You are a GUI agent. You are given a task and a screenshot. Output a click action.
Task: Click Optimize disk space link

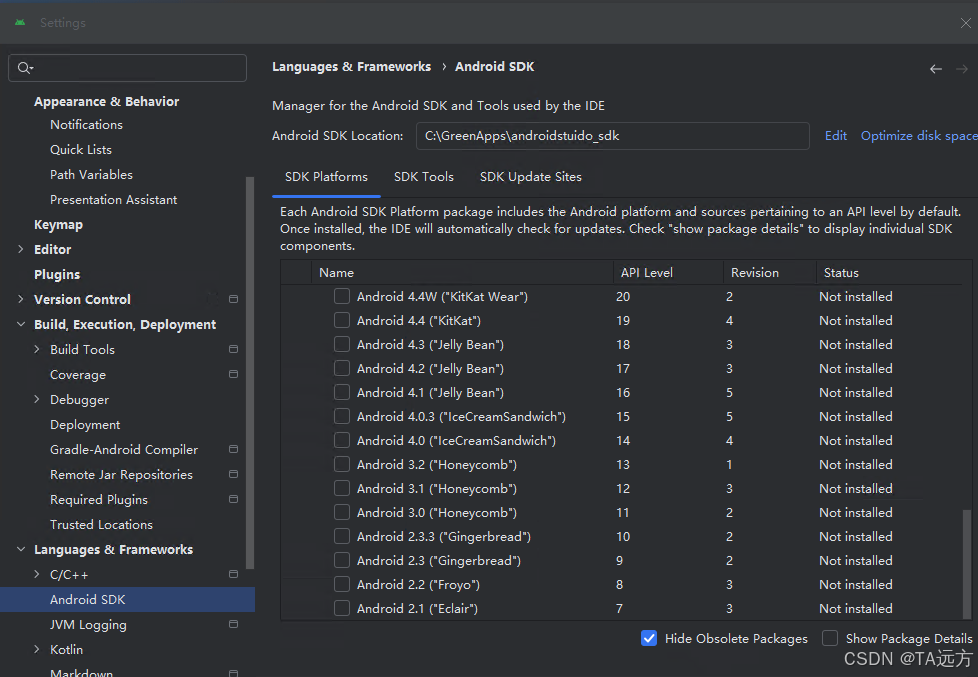(x=919, y=136)
